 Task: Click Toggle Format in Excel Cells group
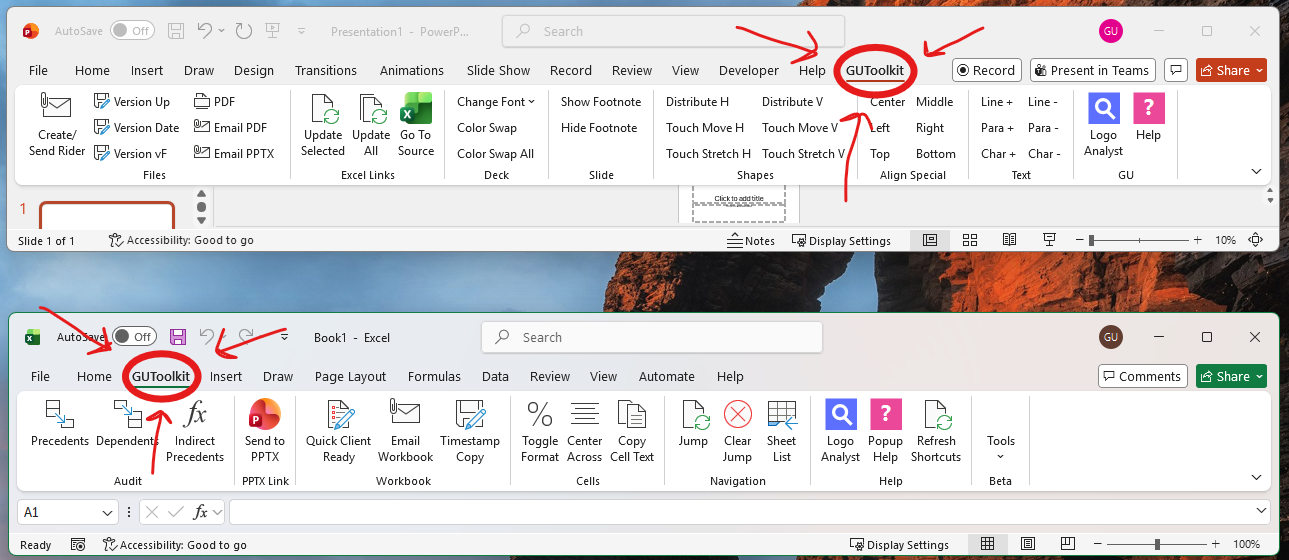(x=540, y=431)
